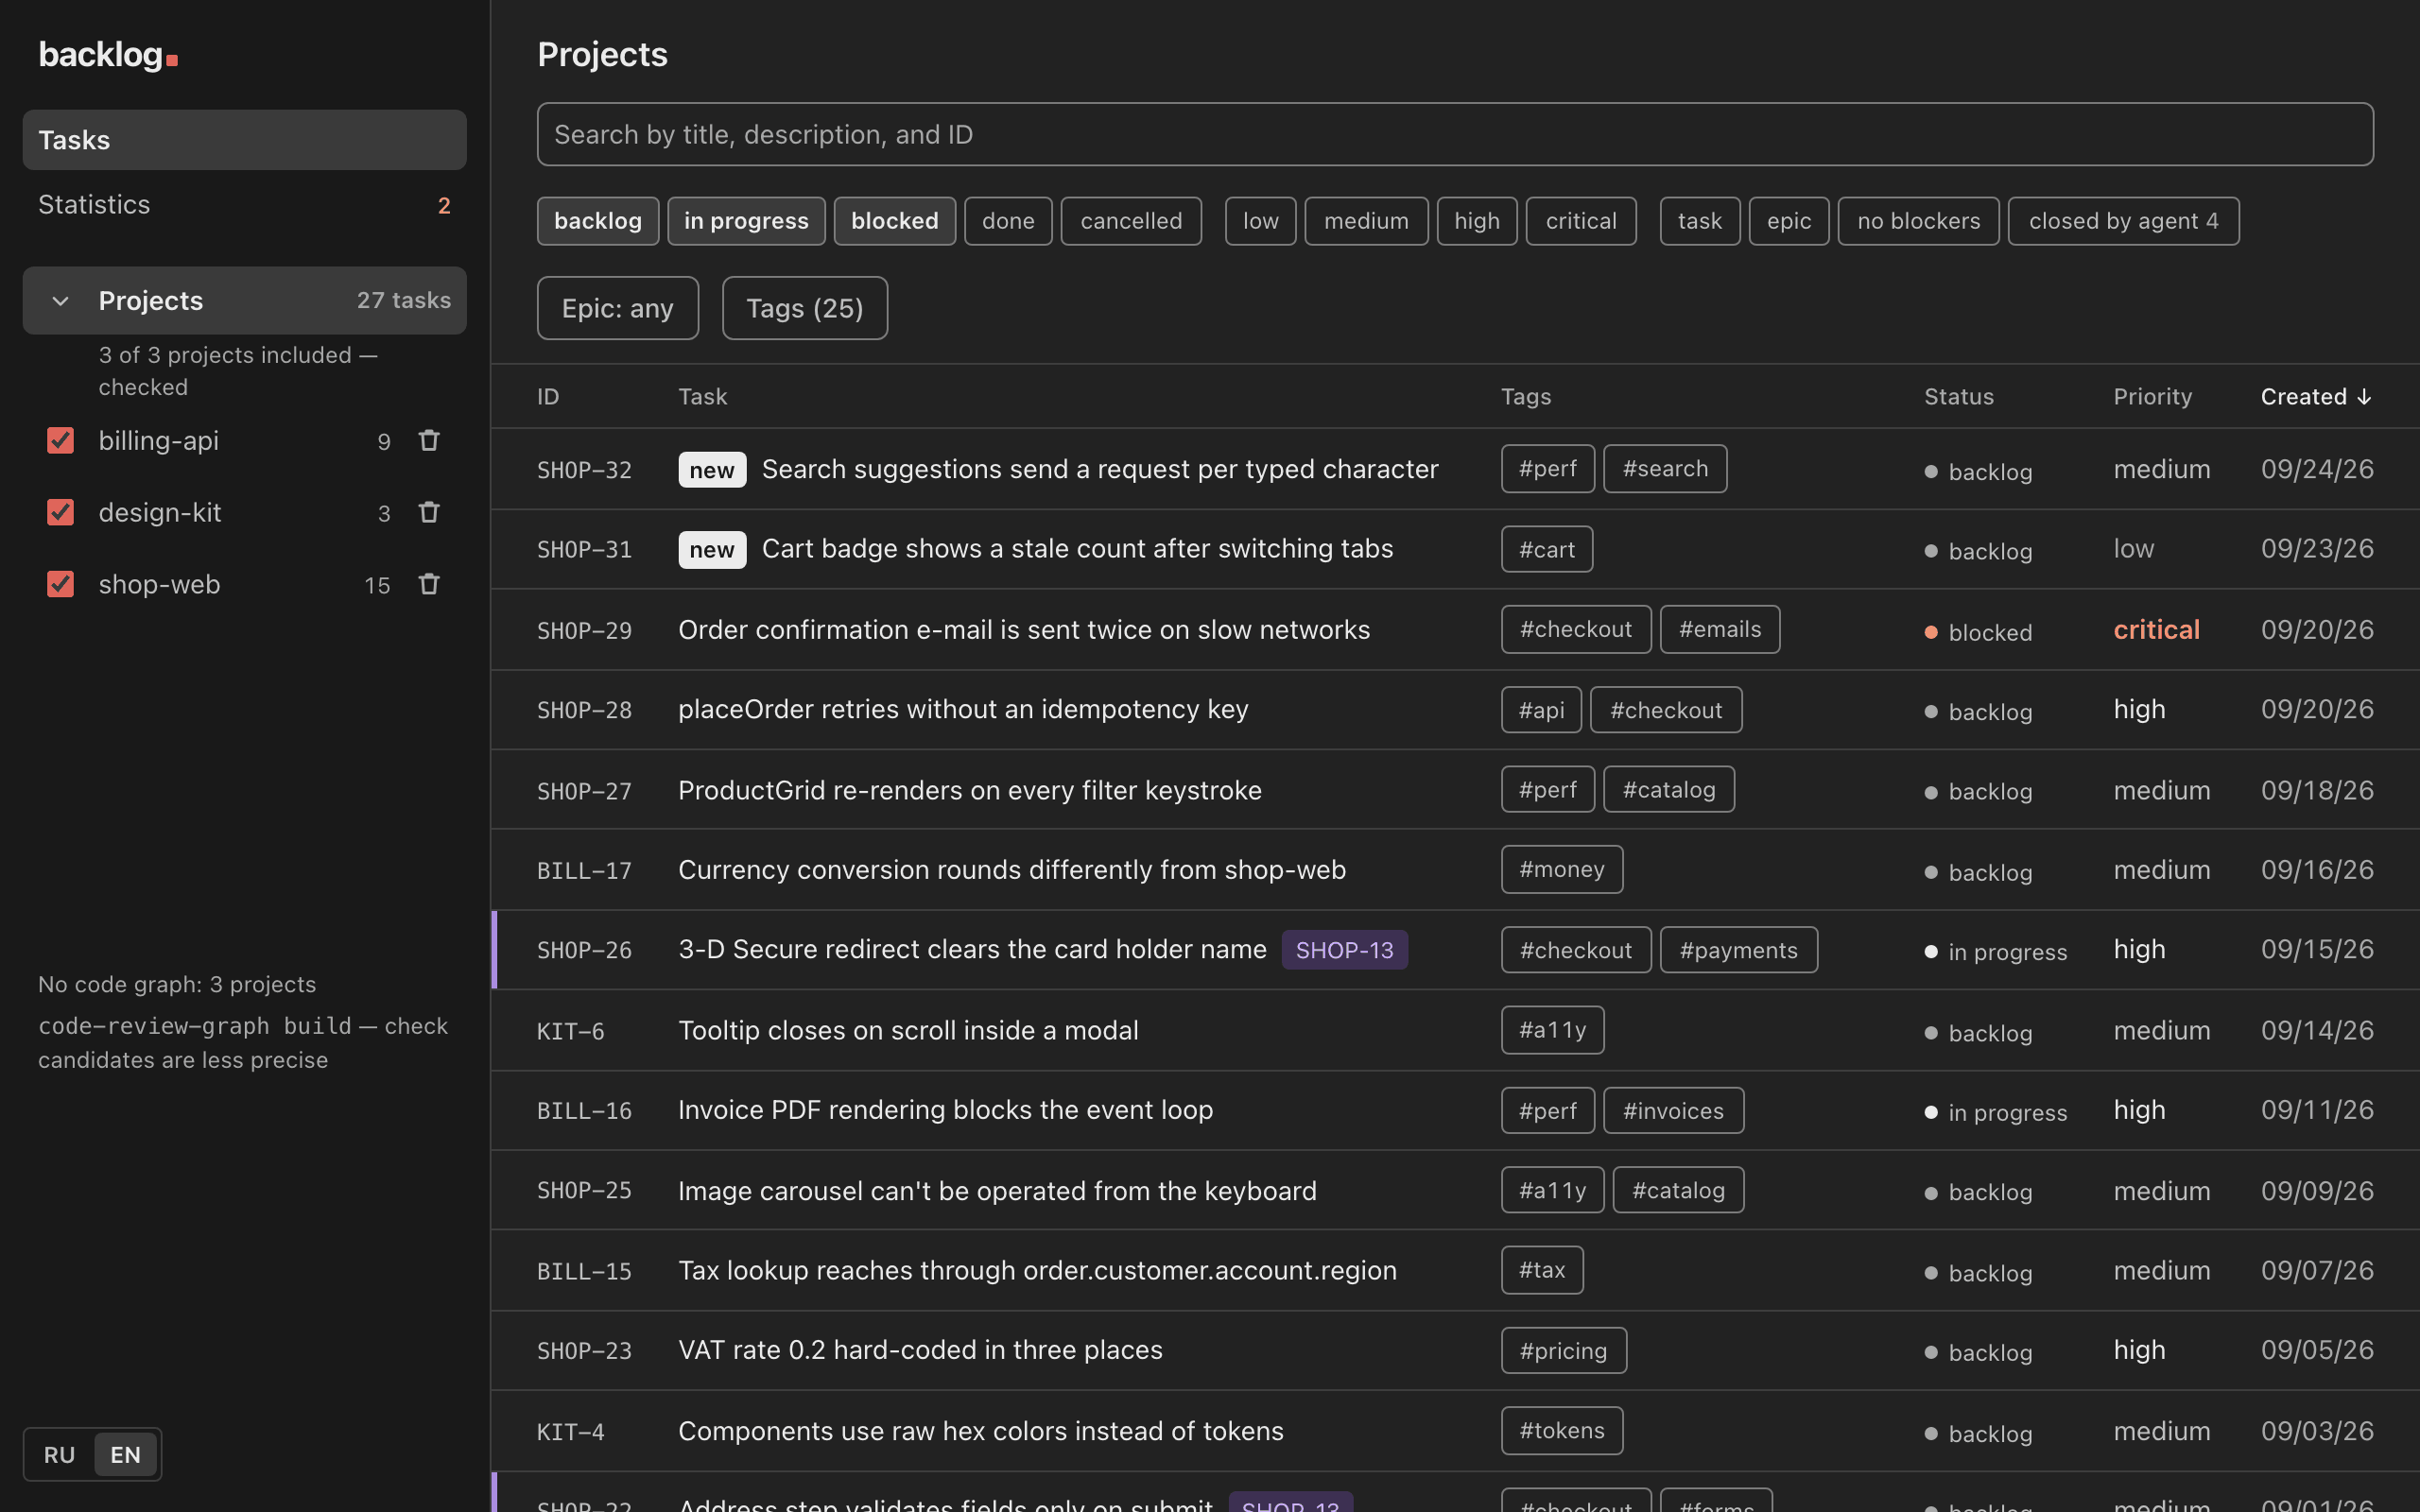Remove shop-web using its trash icon
This screenshot has height=1512, width=2420.
point(429,585)
